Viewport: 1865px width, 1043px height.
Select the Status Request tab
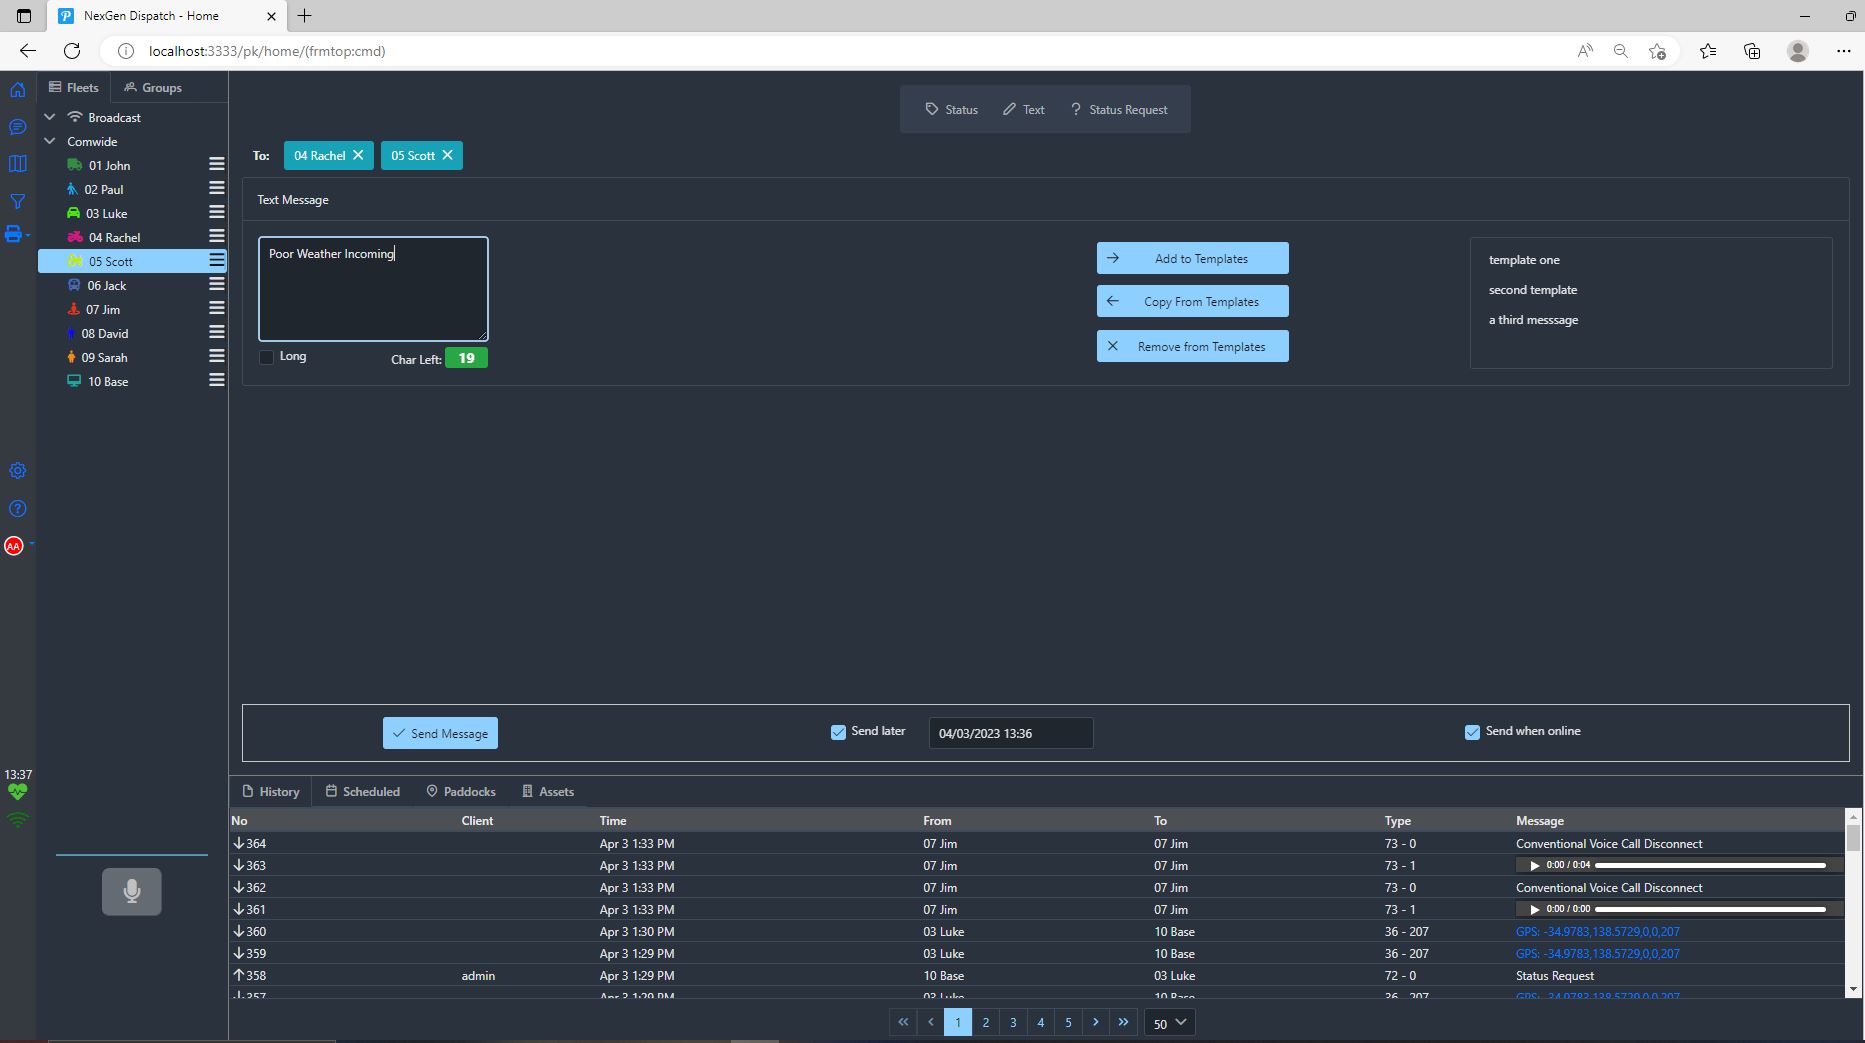tap(1118, 109)
